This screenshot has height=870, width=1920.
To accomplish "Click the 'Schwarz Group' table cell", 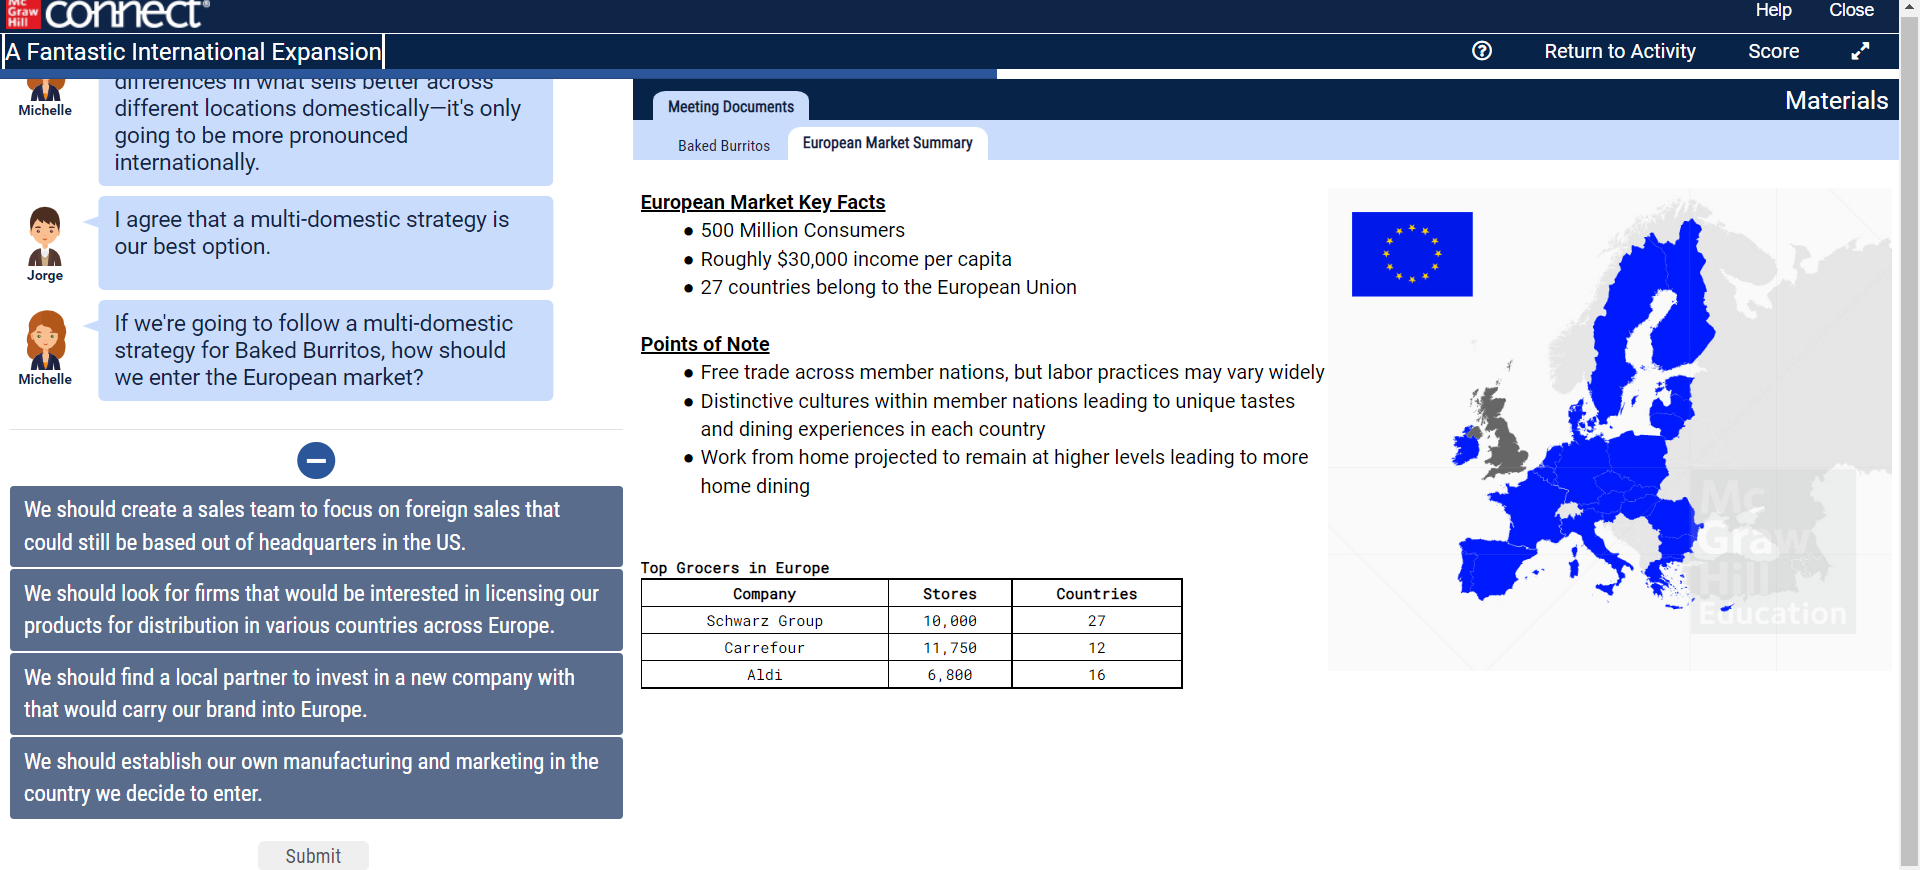I will click(x=765, y=621).
